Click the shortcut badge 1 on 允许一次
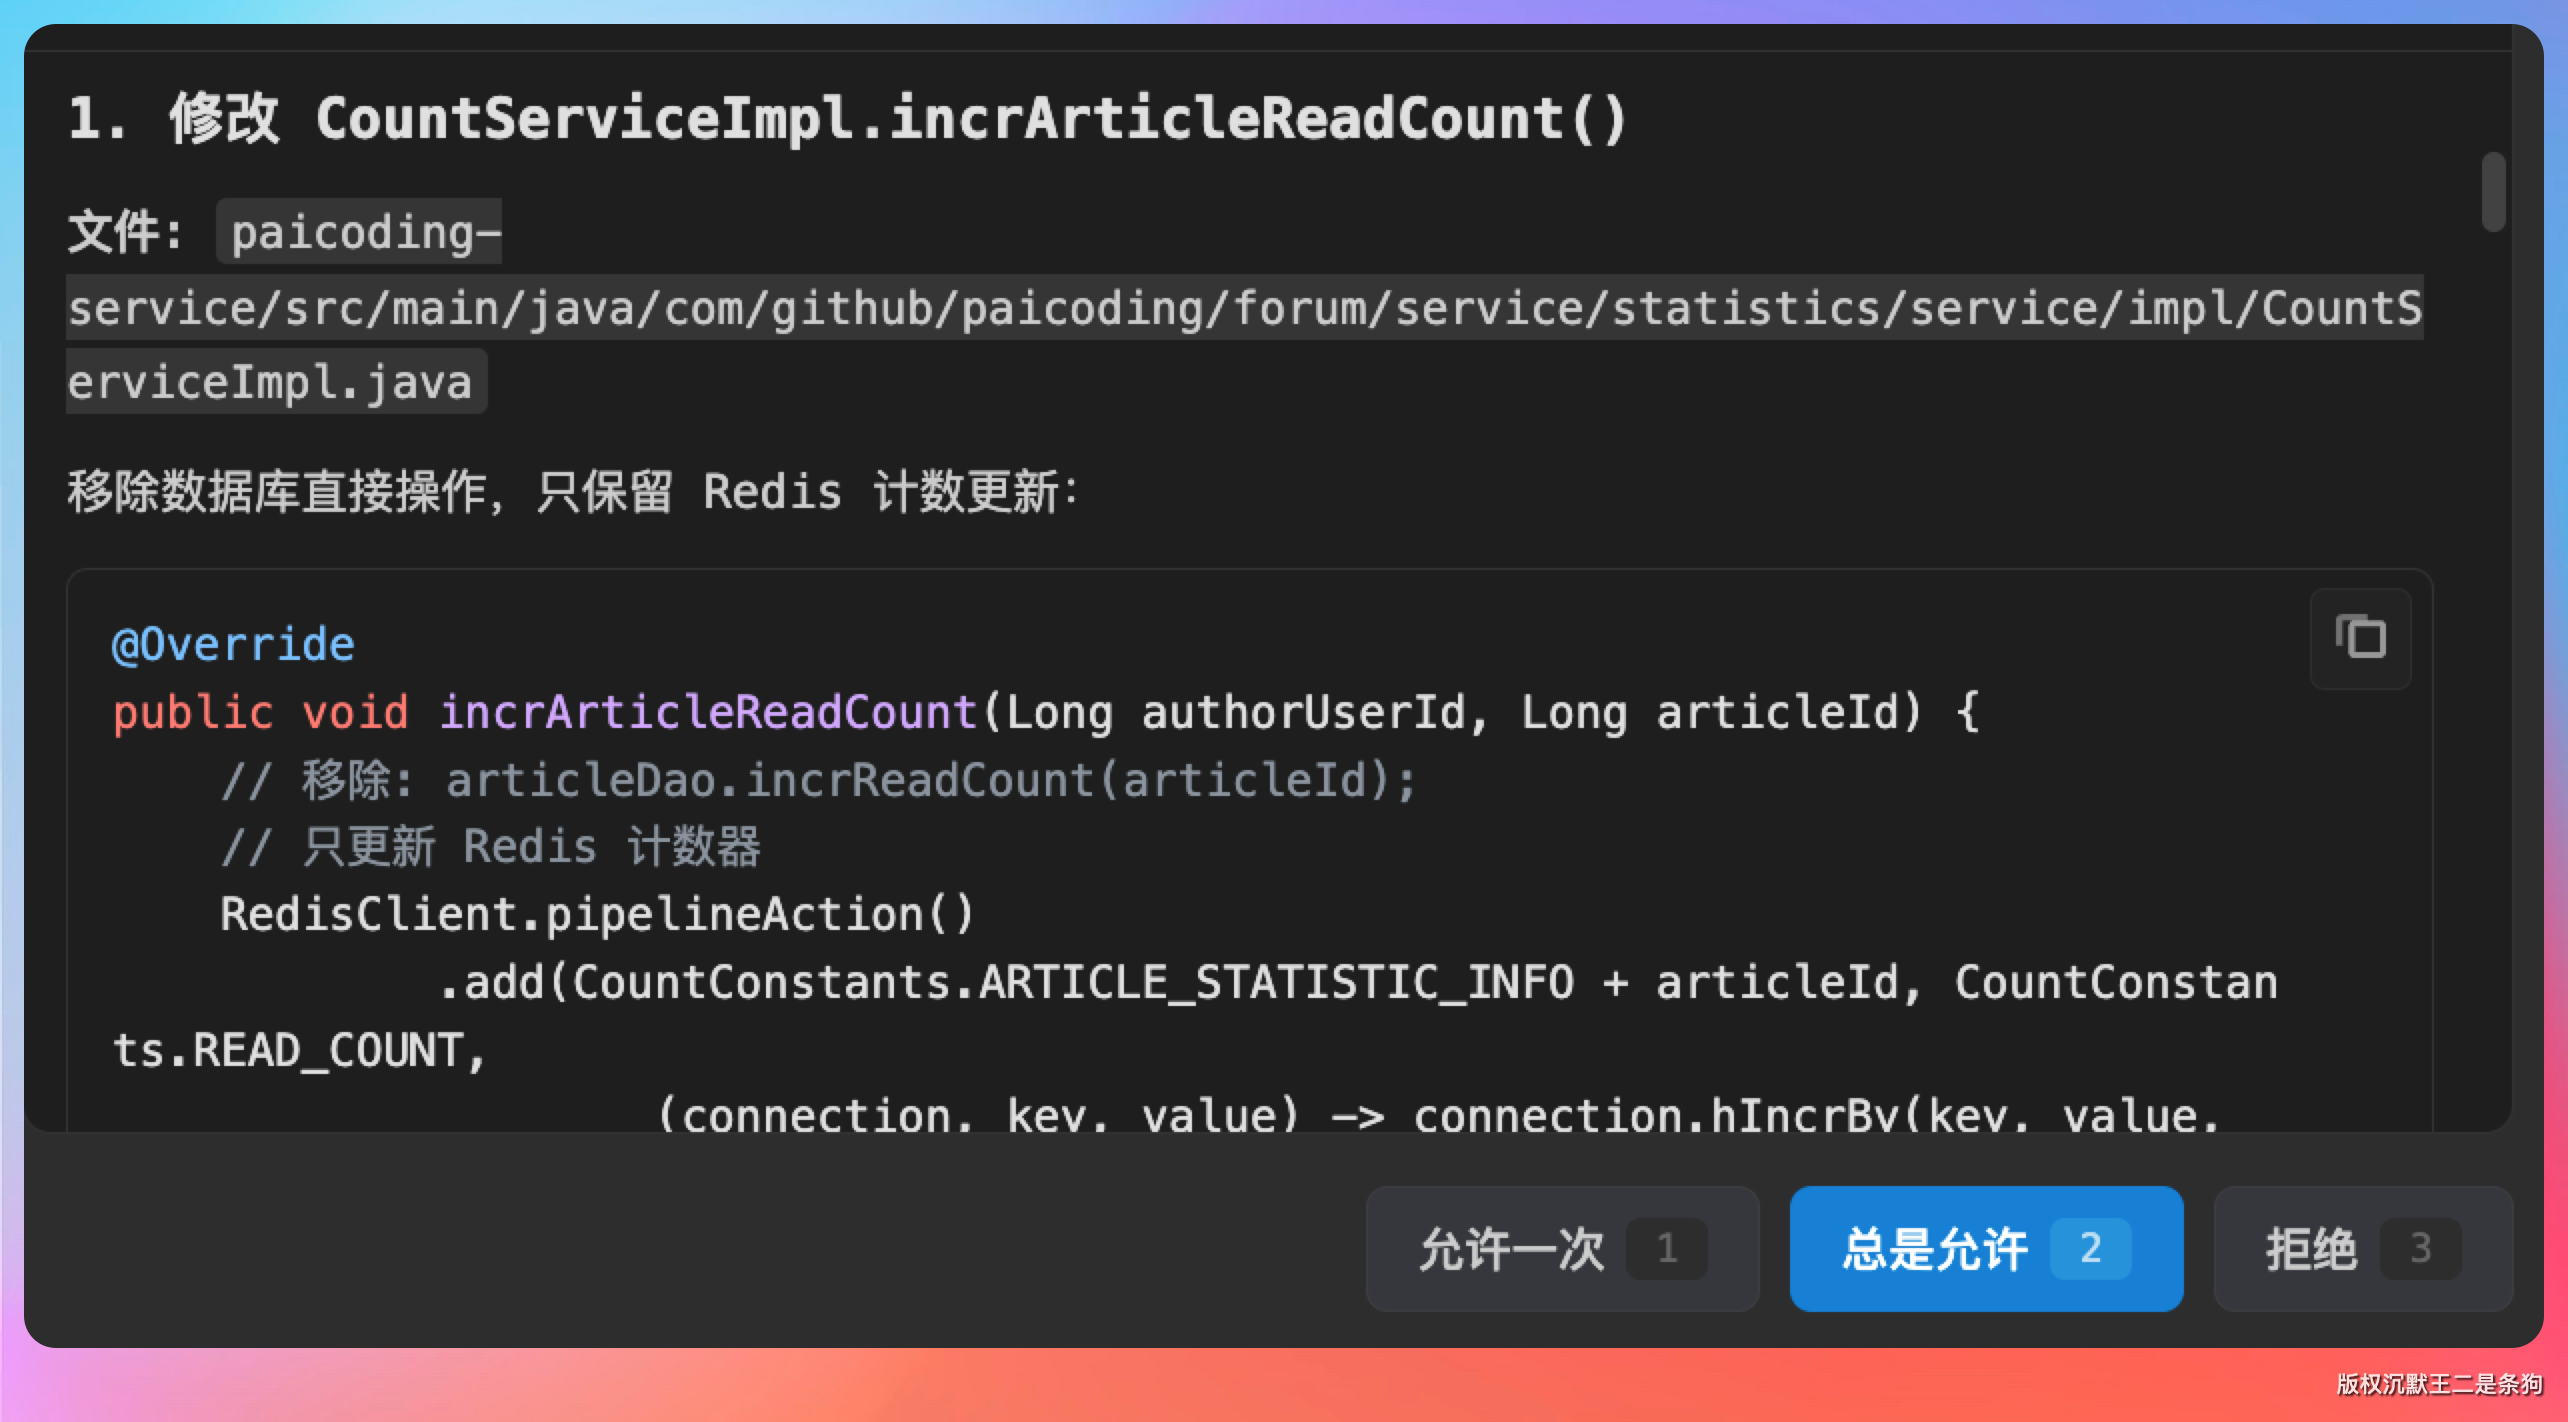 click(x=1666, y=1248)
